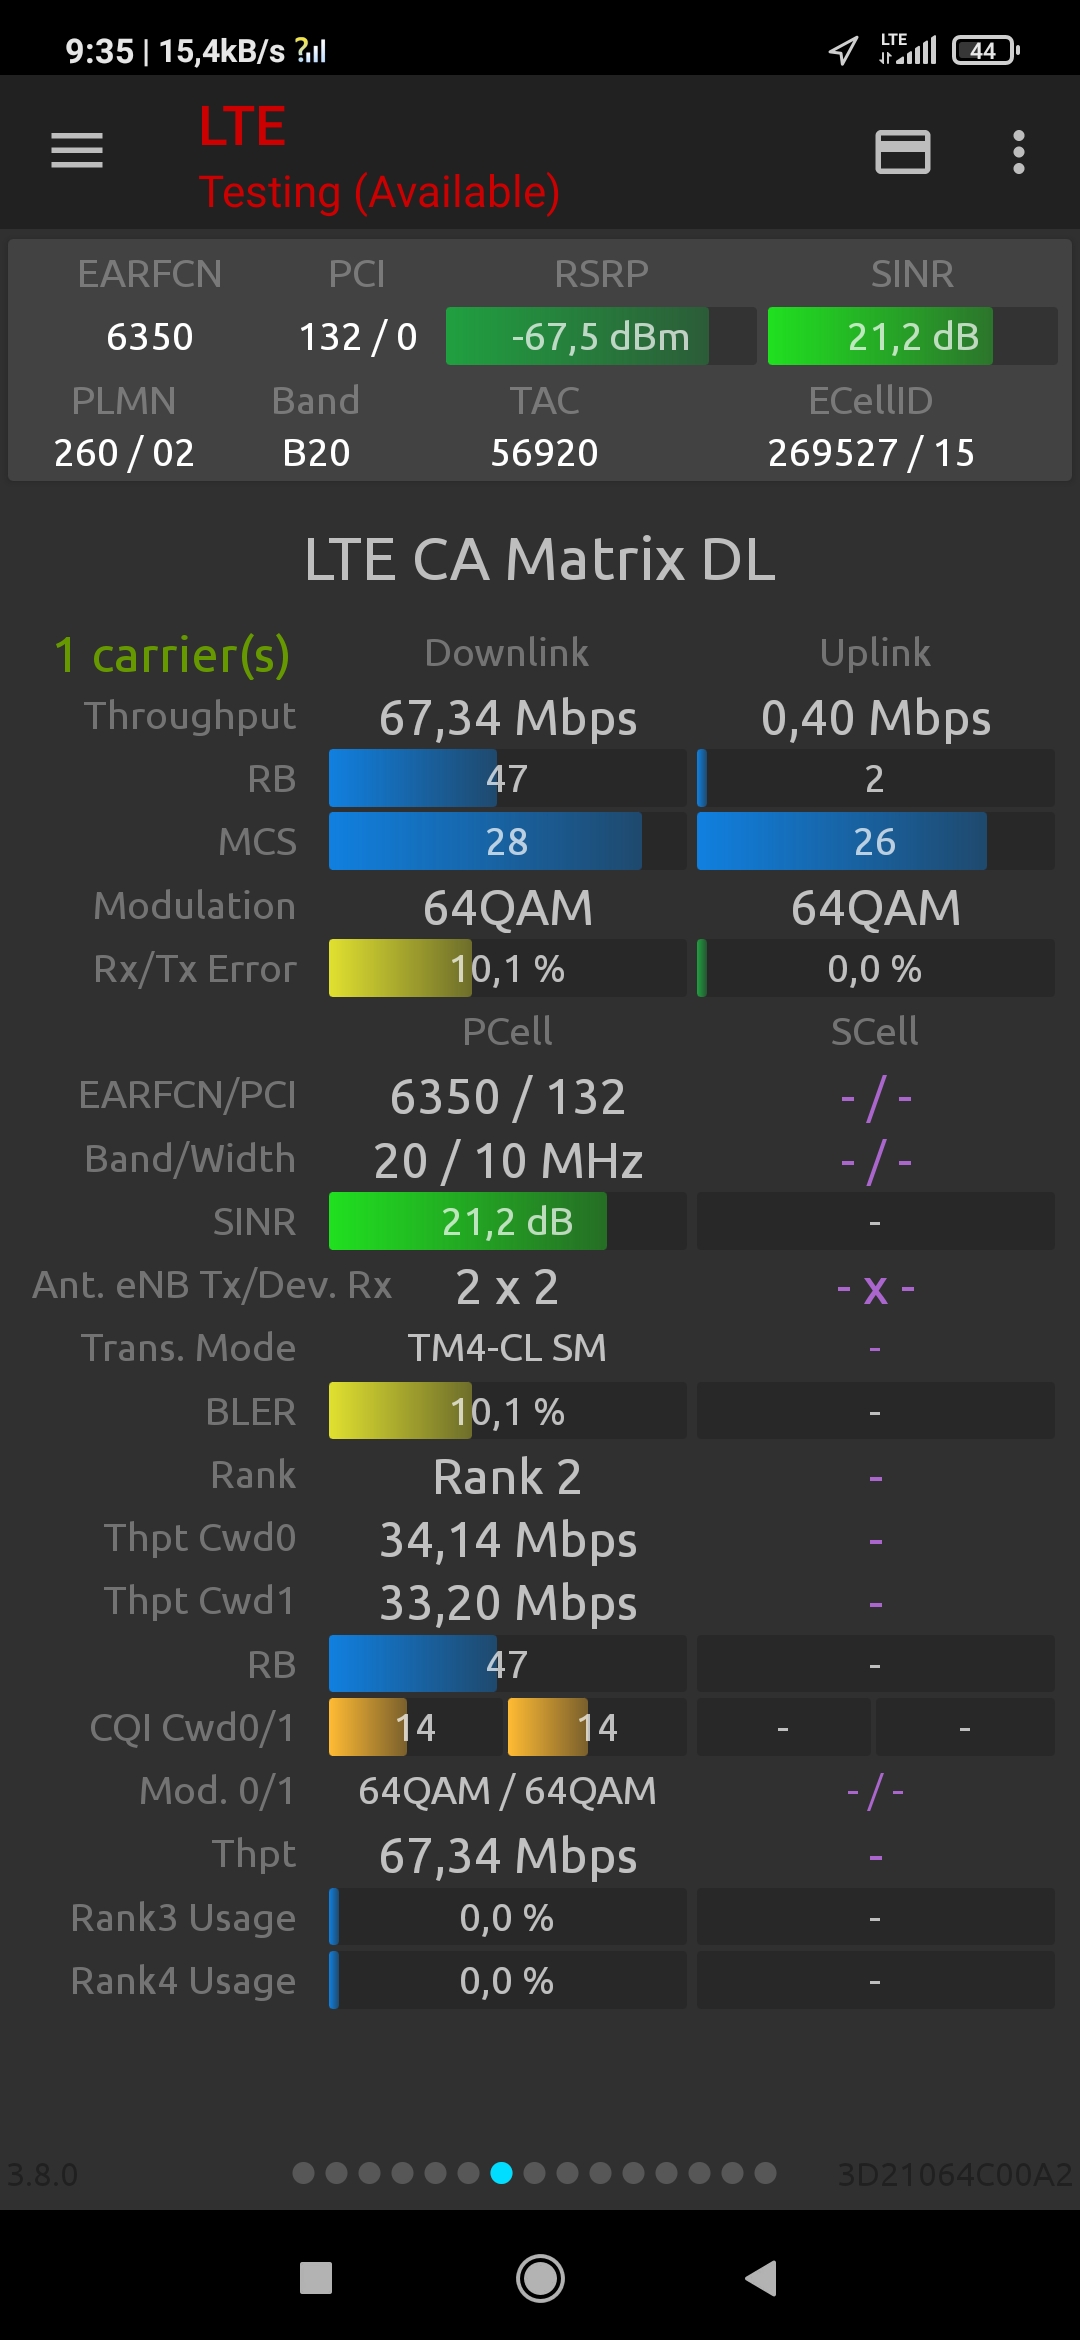The image size is (1080, 2340).
Task: Tap the ECellID value 269527 / 15
Action: (x=870, y=453)
